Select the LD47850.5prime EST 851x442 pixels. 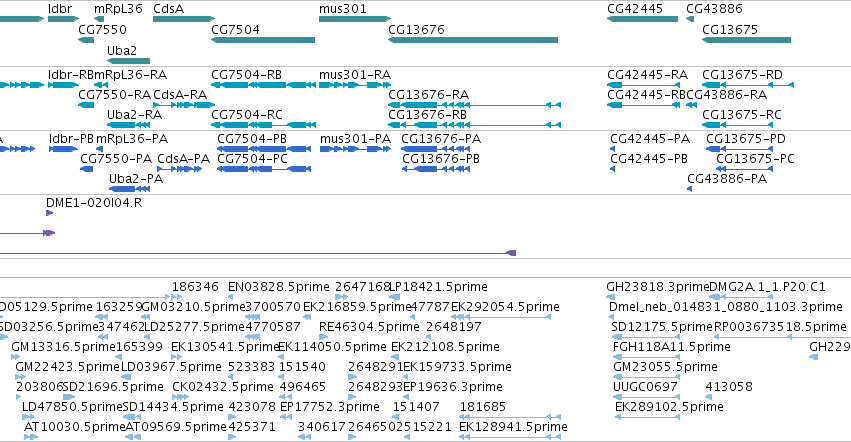pyautogui.click(x=28, y=417)
